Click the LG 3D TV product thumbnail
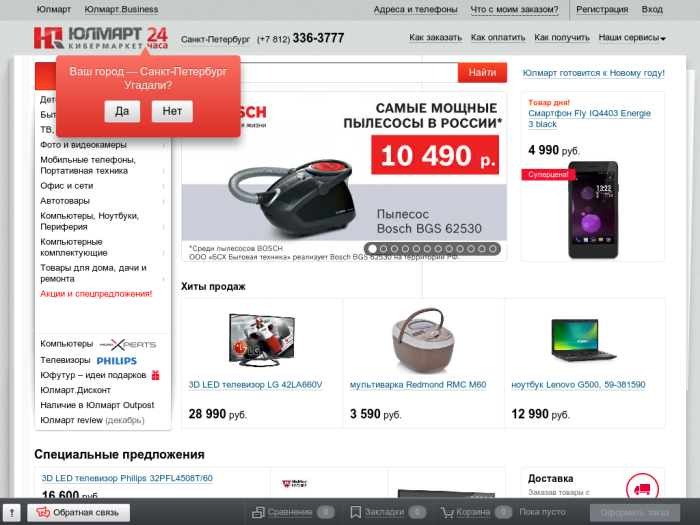The height and width of the screenshot is (525, 700). point(262,340)
